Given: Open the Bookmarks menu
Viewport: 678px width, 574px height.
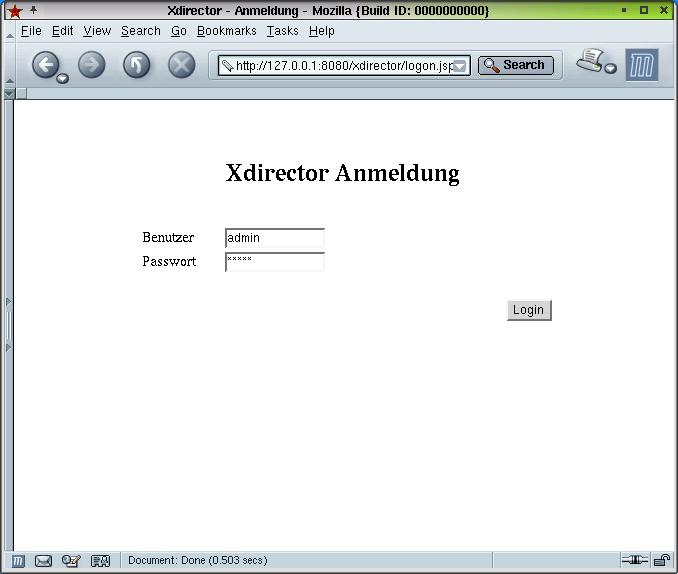Looking at the screenshot, I should (x=227, y=31).
